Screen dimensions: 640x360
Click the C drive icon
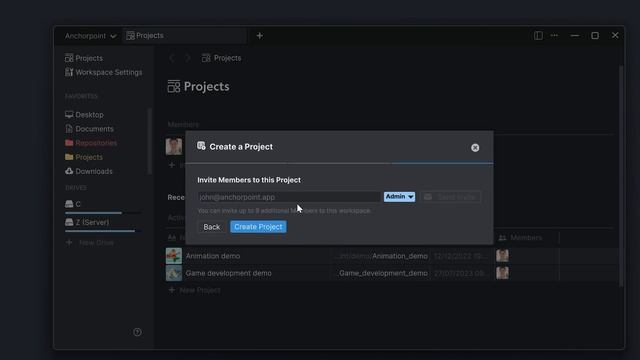point(69,204)
